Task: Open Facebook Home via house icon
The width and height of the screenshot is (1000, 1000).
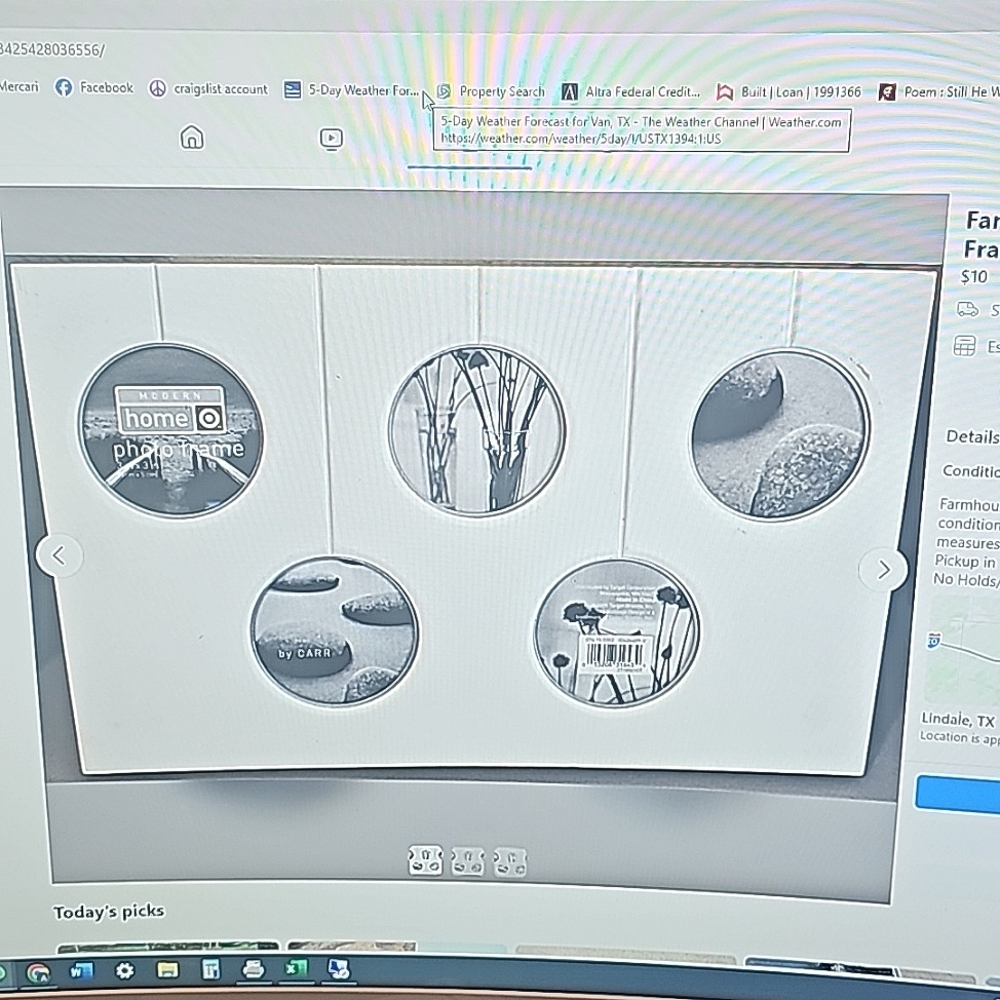Action: click(x=191, y=138)
